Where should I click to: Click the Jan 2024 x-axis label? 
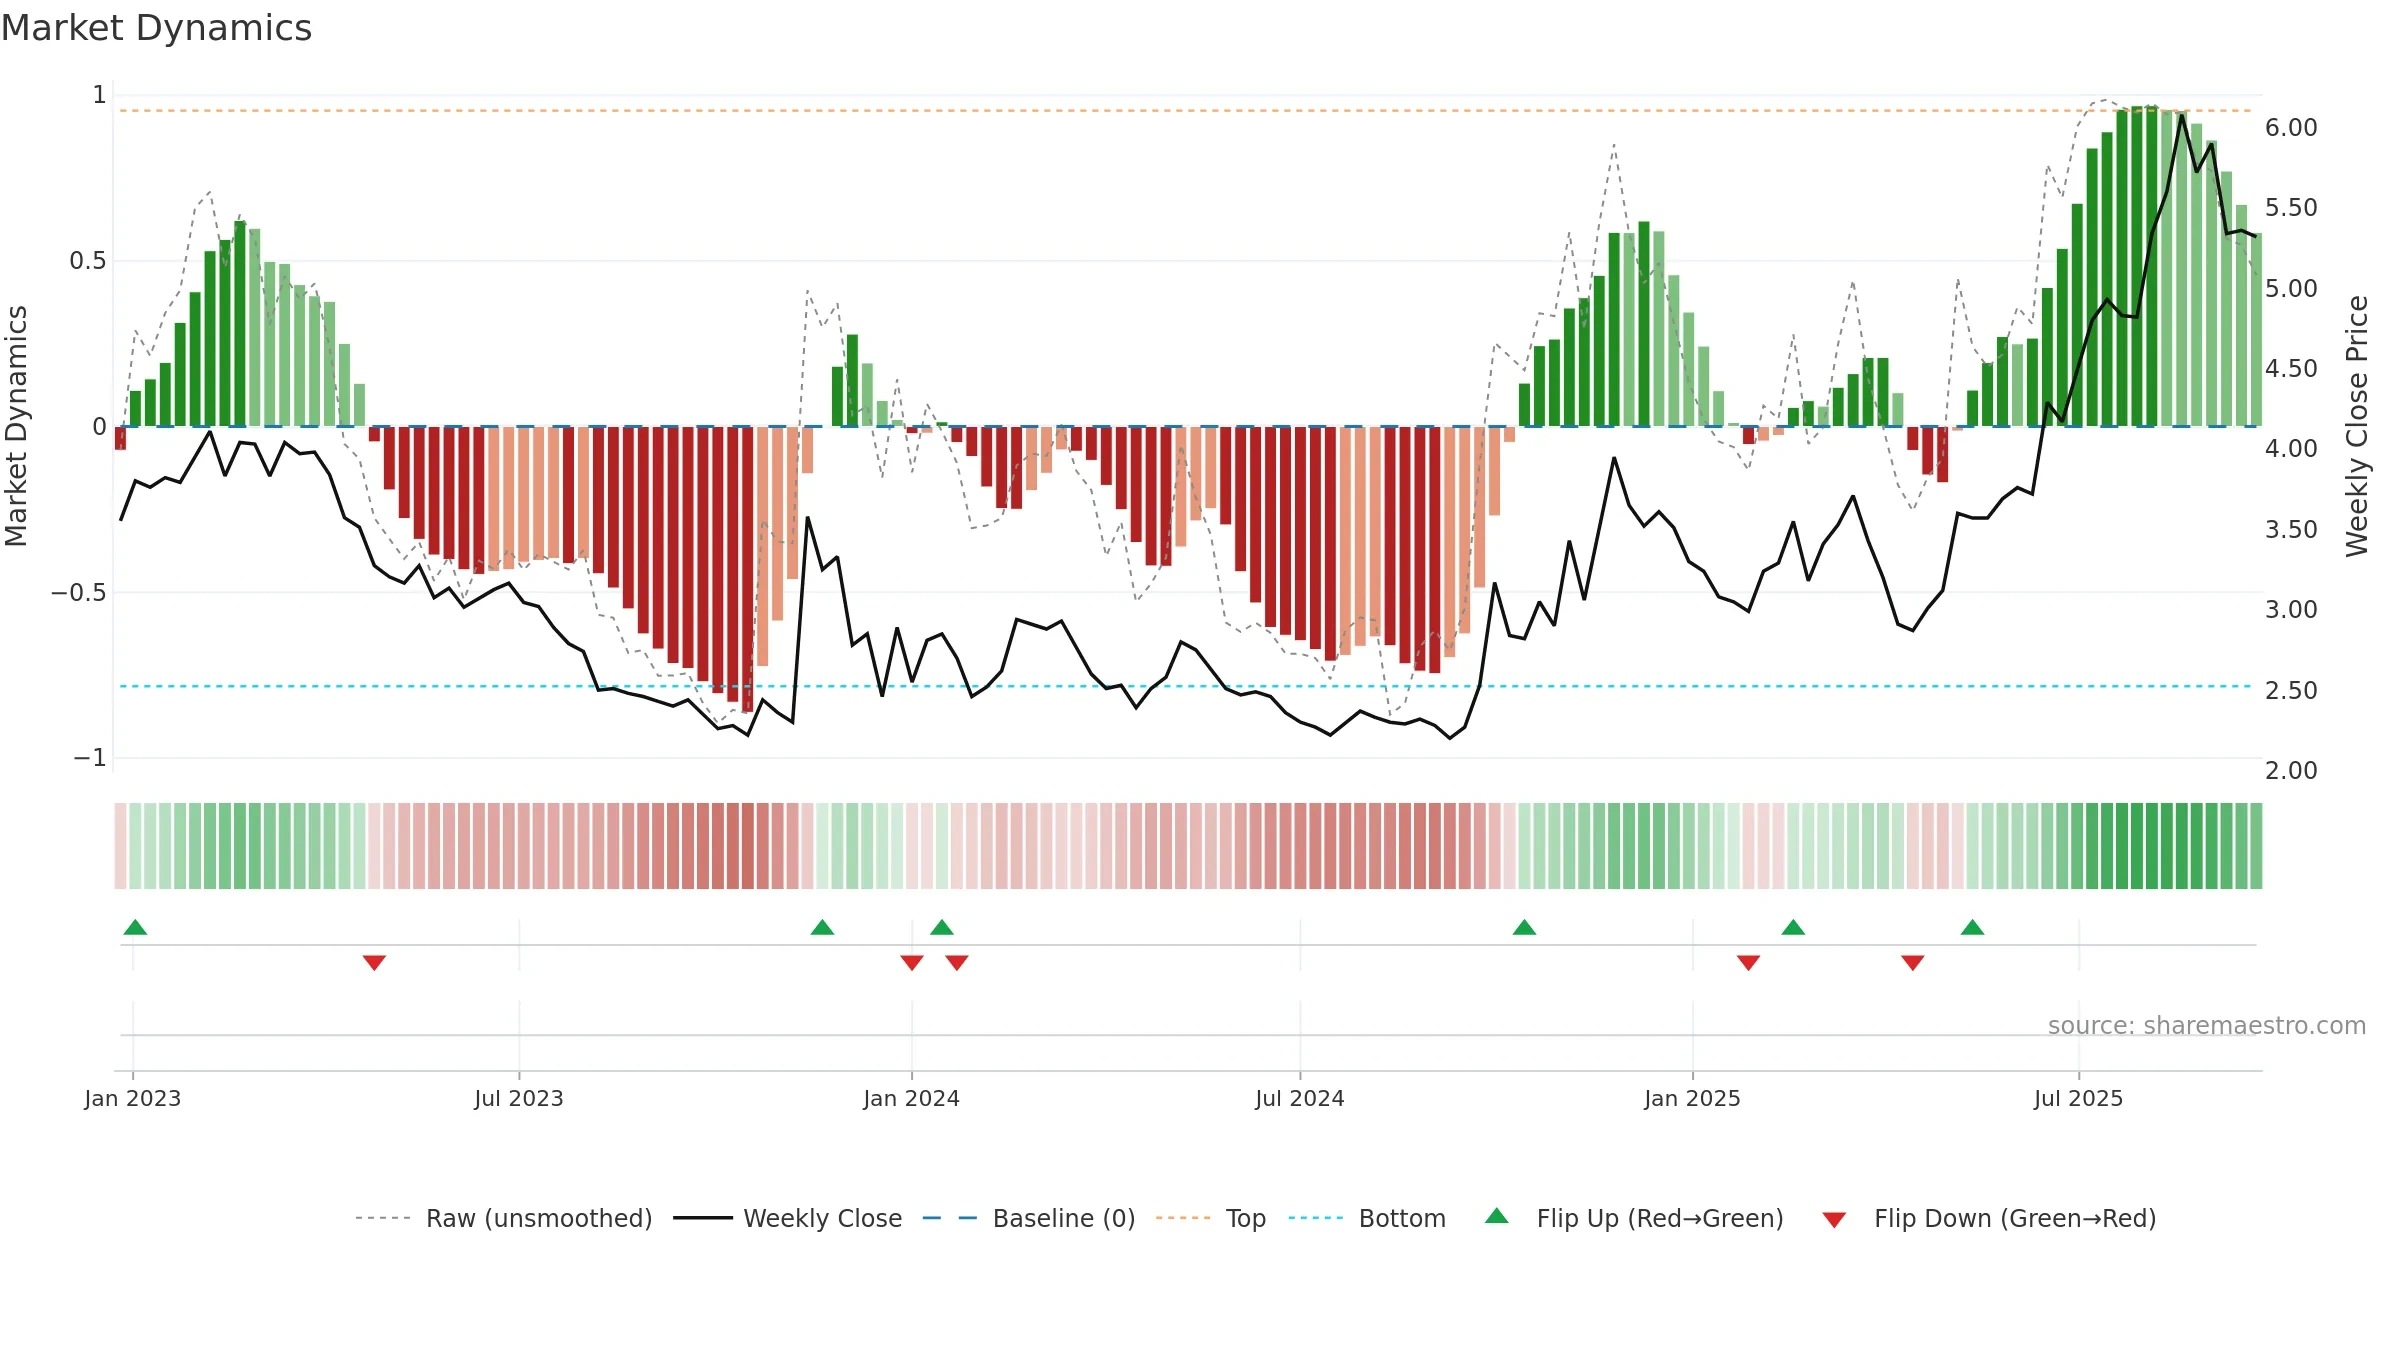(912, 1098)
